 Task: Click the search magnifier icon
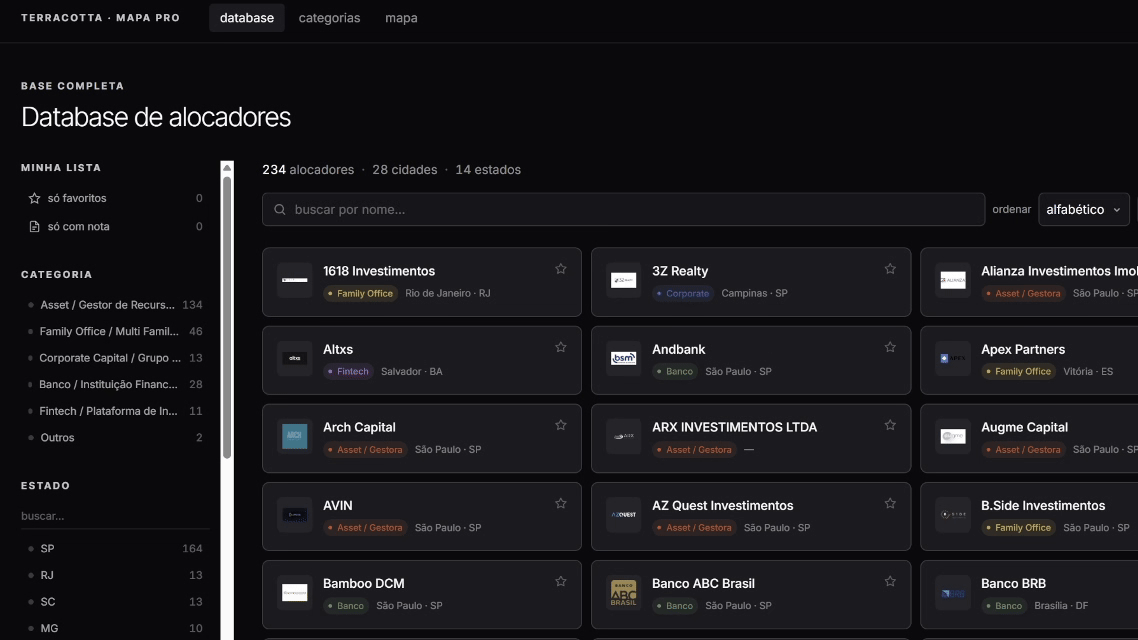pyautogui.click(x=279, y=210)
